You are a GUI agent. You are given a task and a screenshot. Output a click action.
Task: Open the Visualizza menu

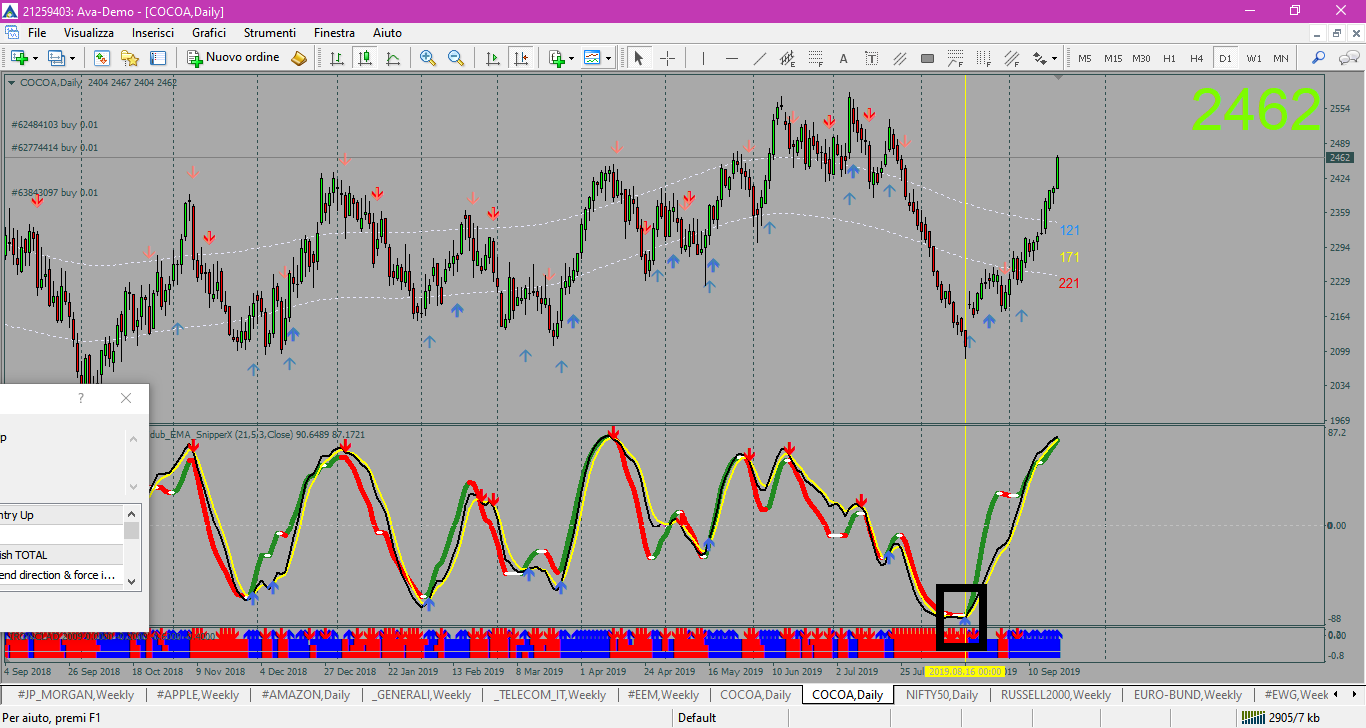(89, 33)
